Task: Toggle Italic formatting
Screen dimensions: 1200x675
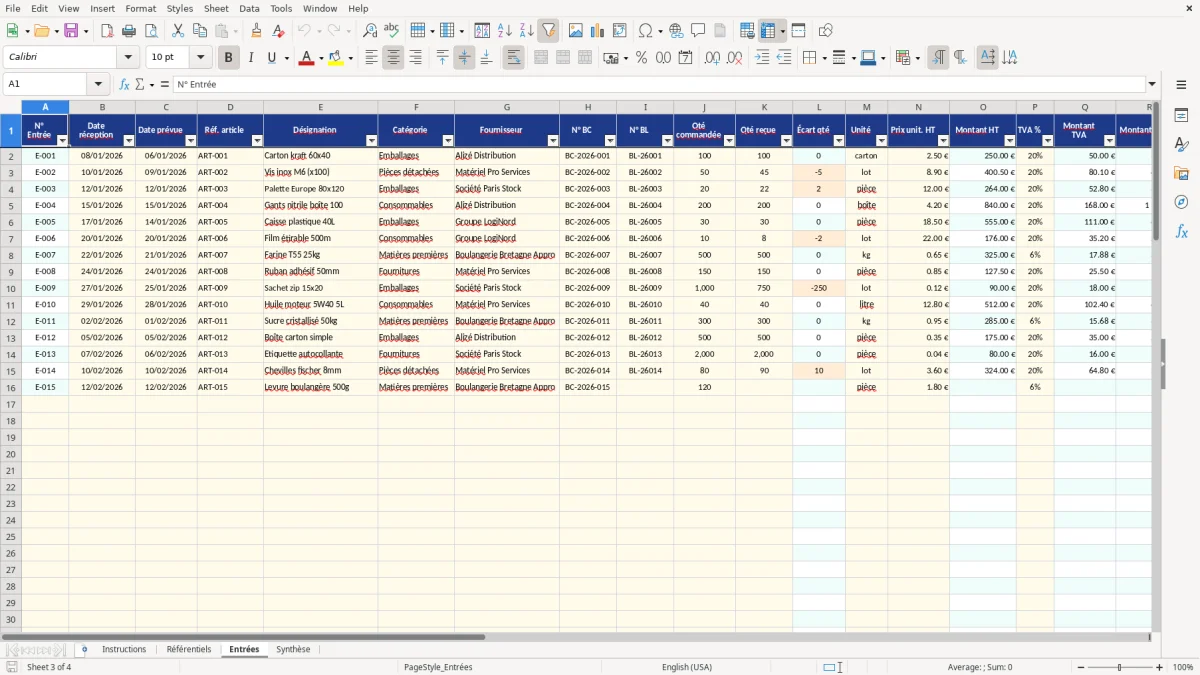Action: (x=250, y=58)
